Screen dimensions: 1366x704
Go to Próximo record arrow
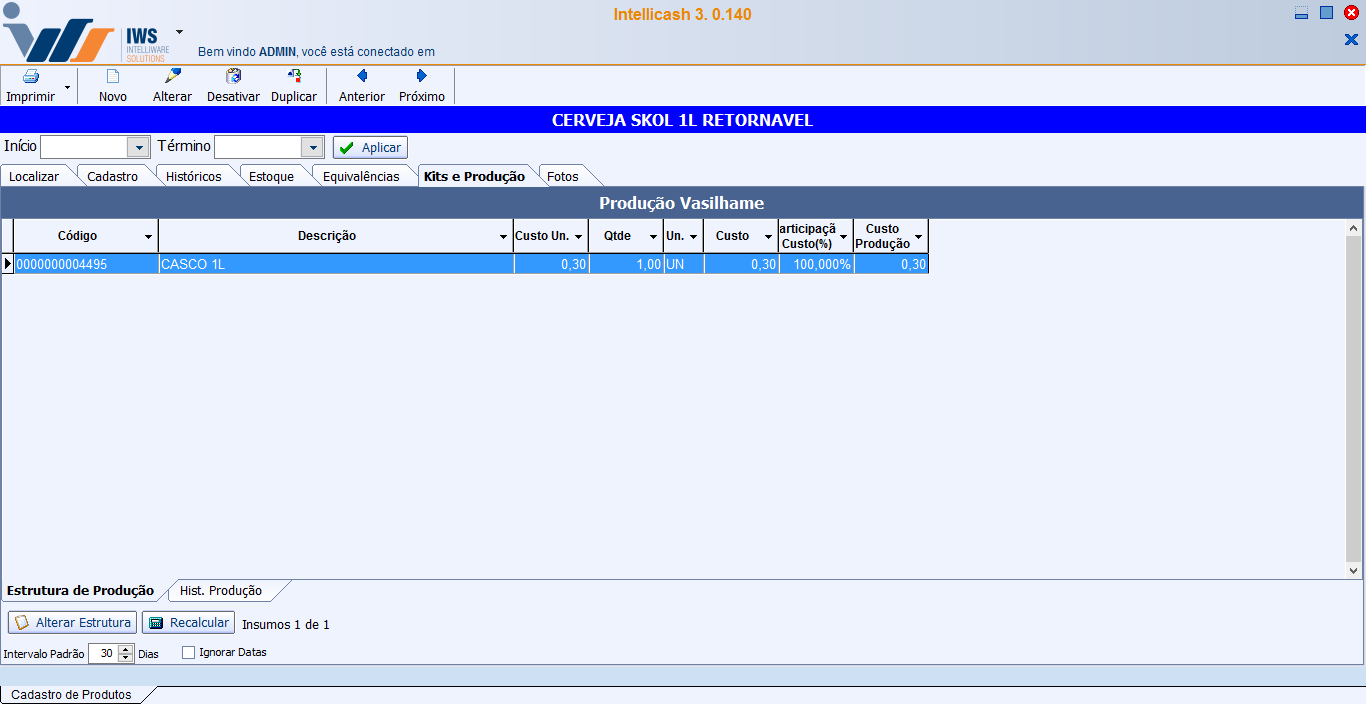[x=422, y=76]
